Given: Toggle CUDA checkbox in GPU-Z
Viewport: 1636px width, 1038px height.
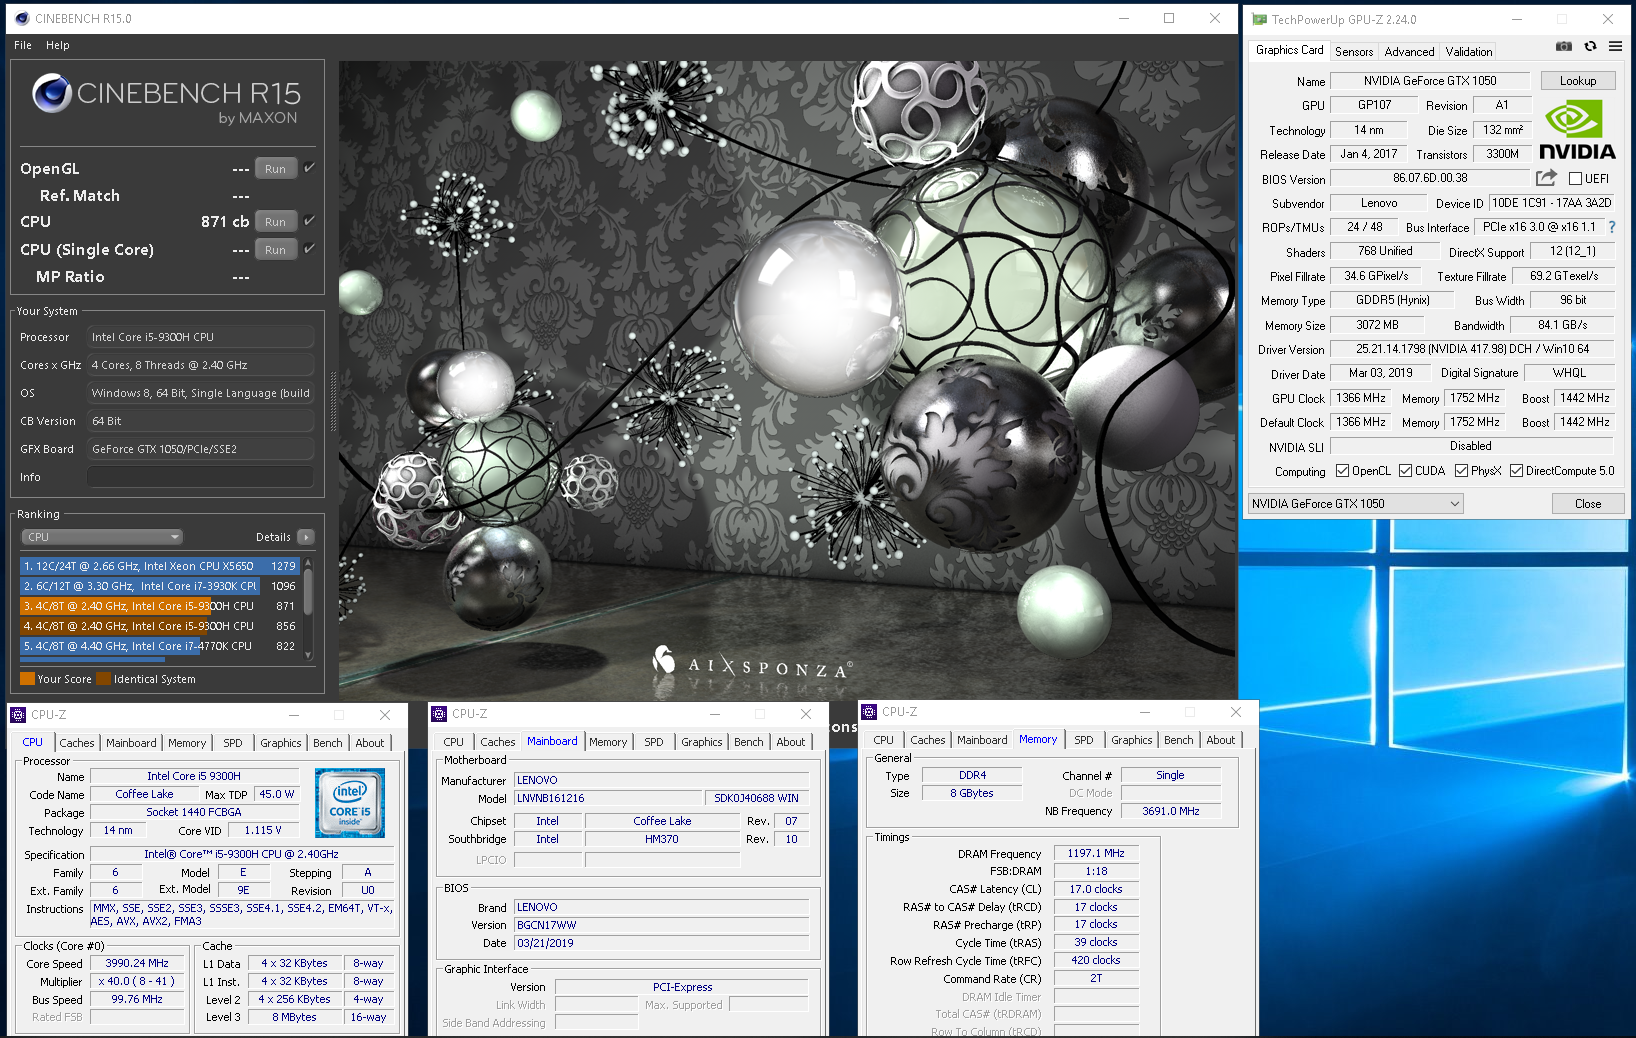Looking at the screenshot, I should point(1405,471).
